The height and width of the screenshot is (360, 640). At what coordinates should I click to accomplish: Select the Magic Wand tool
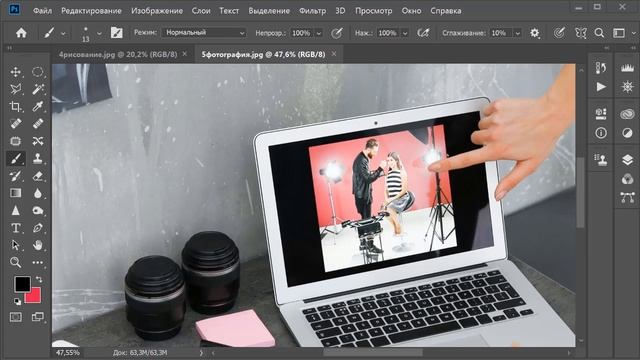pyautogui.click(x=38, y=89)
